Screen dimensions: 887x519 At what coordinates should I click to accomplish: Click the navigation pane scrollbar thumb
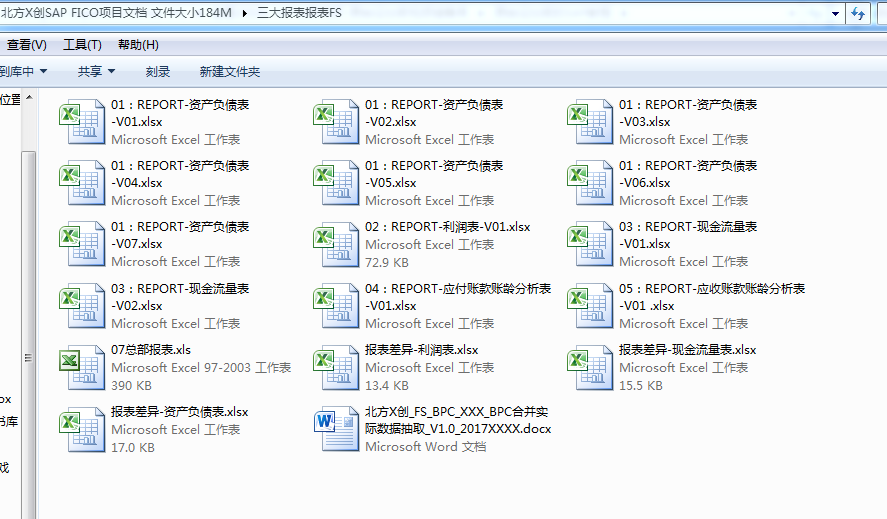click(28, 335)
